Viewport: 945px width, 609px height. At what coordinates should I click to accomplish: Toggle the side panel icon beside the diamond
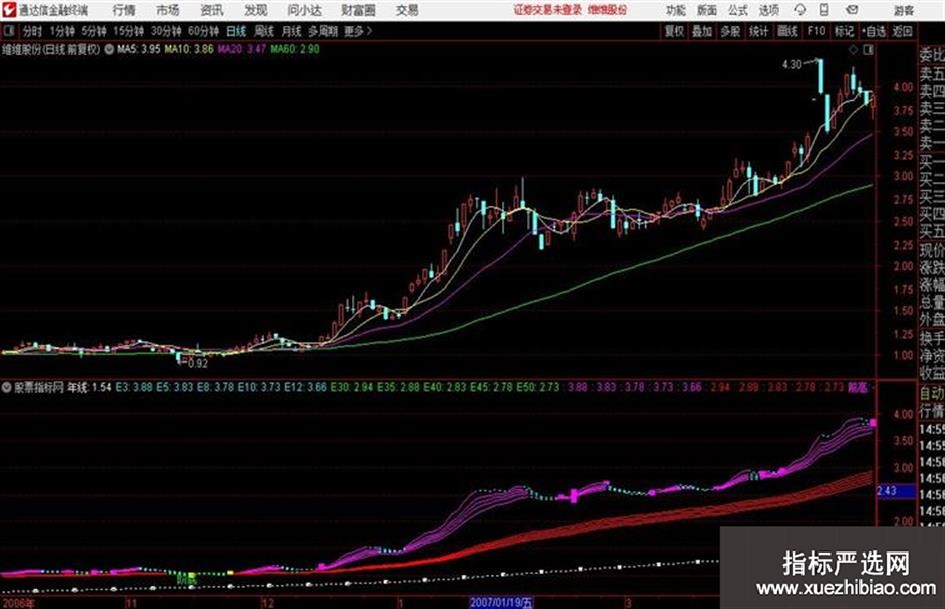pos(868,50)
